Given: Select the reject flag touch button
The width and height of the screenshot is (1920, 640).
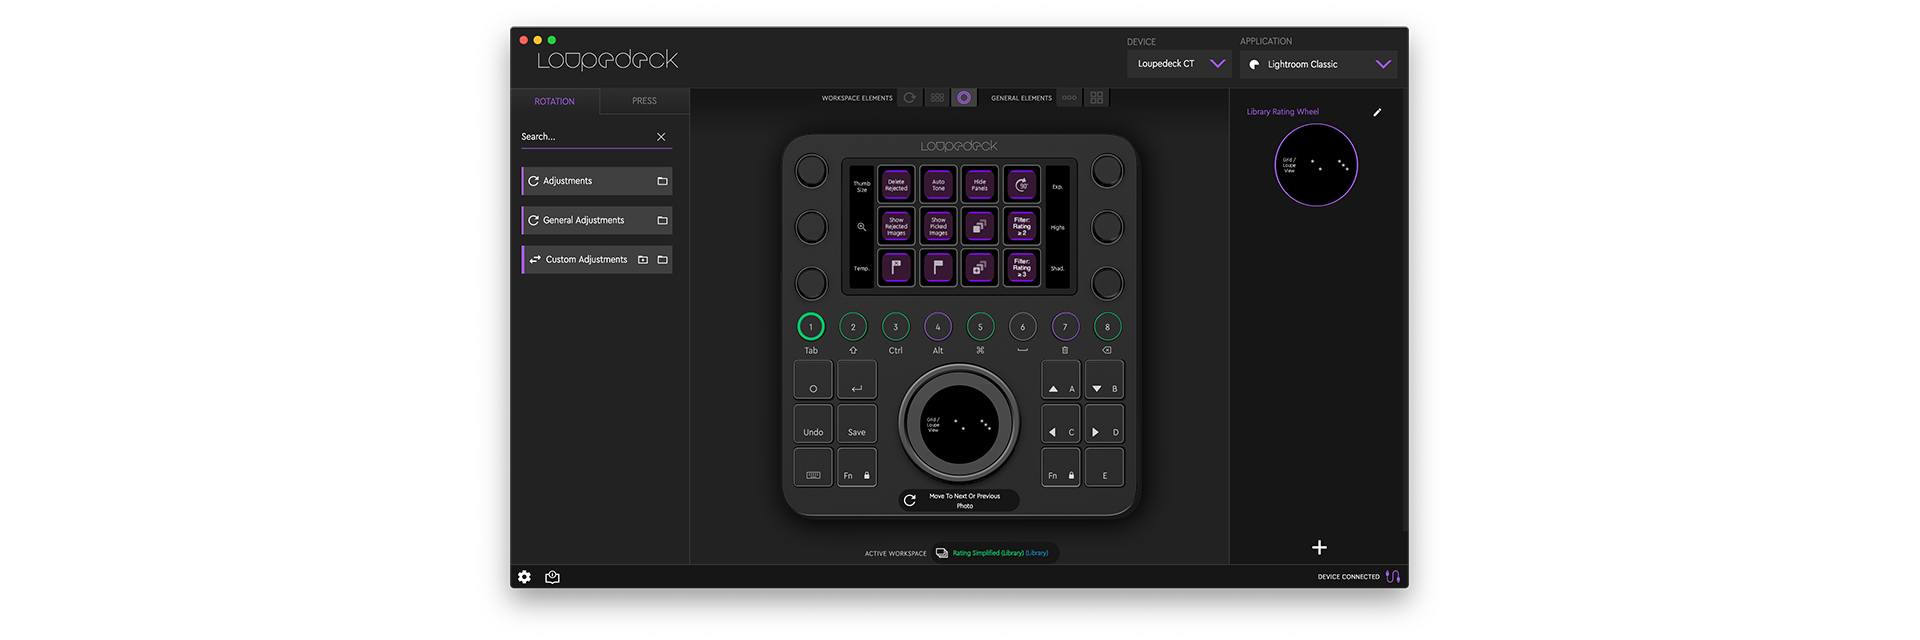Looking at the screenshot, I should pos(896,267).
